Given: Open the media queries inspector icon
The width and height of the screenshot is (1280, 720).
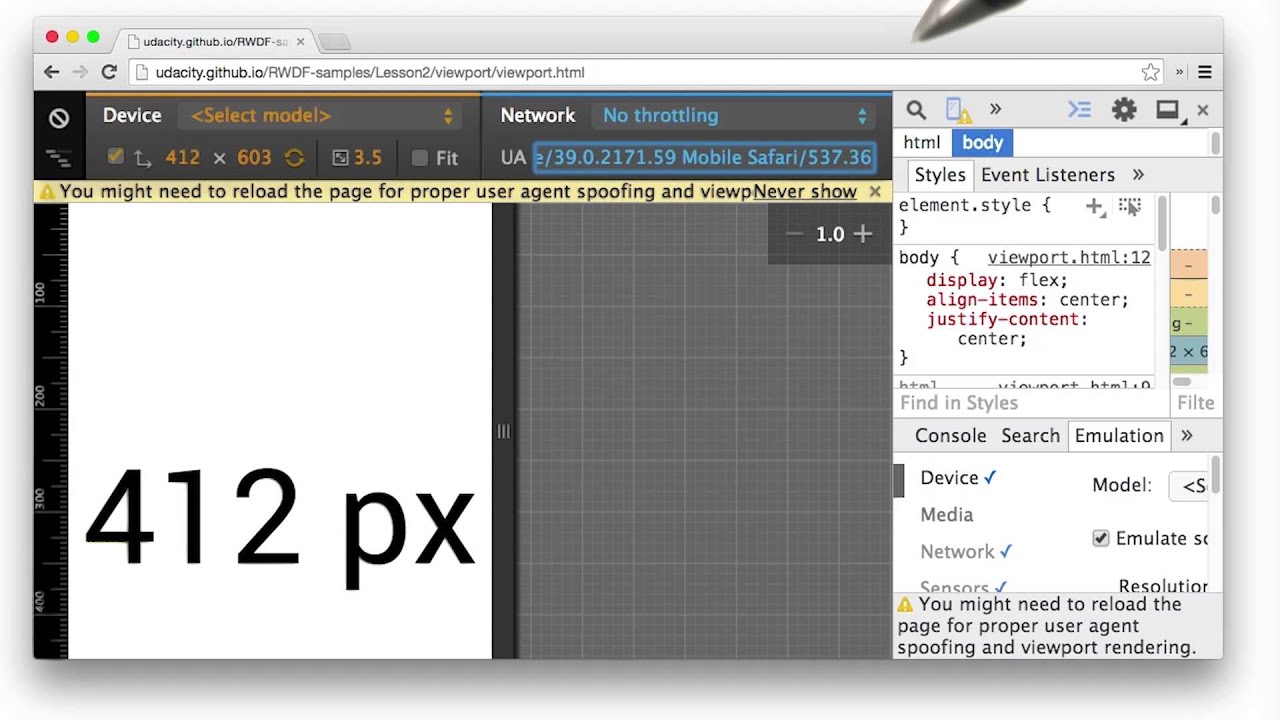Looking at the screenshot, I should pos(59,158).
